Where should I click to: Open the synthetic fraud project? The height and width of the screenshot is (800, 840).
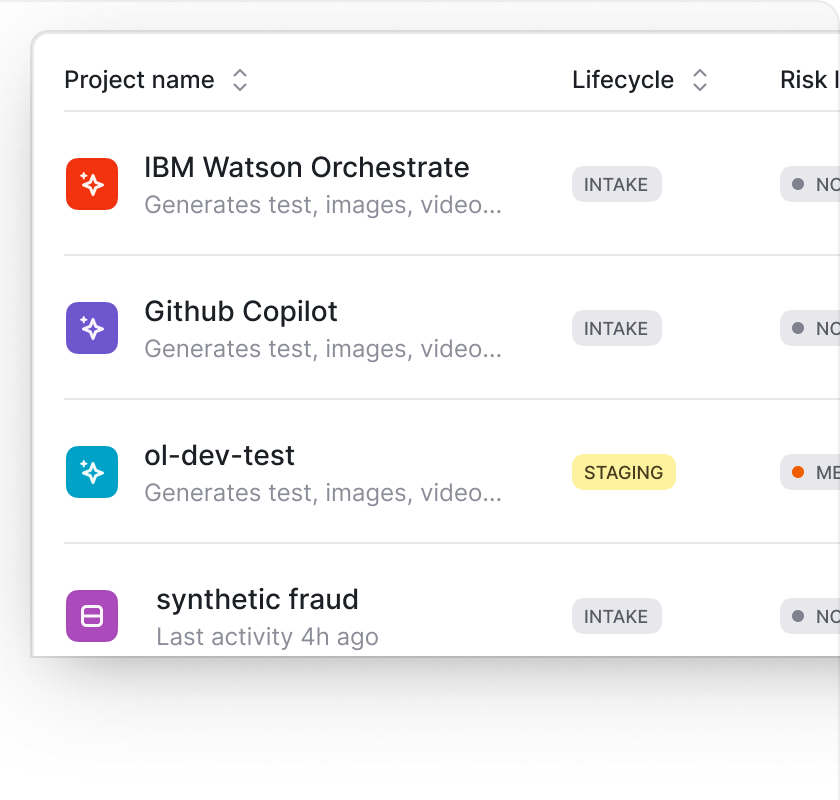coord(257,599)
